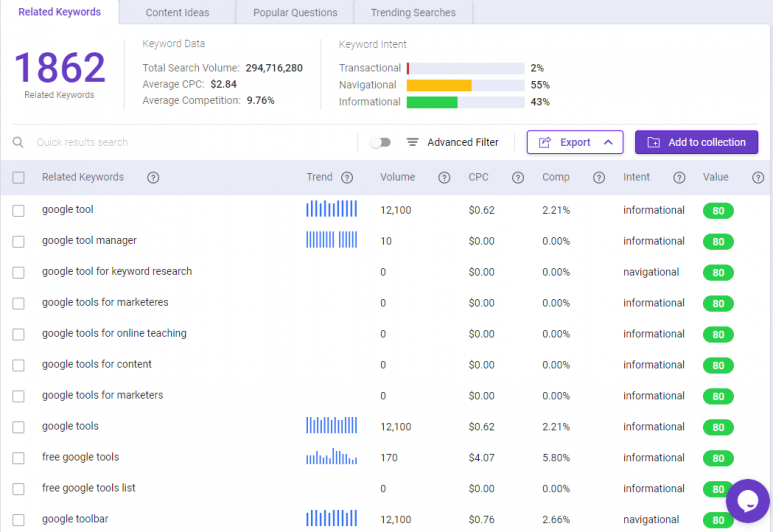
Task: Sort by Volume column header
Action: click(397, 177)
